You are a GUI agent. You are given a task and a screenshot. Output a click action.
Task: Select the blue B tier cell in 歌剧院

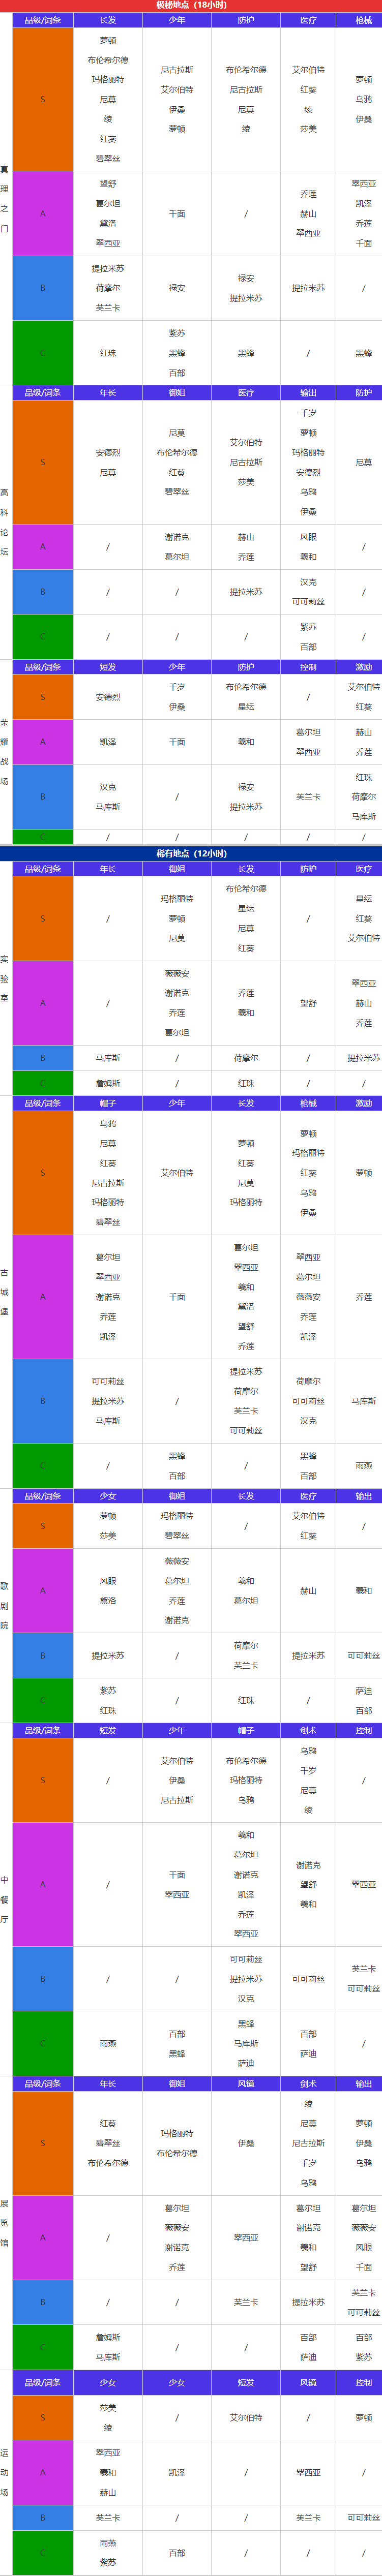[x=43, y=1656]
